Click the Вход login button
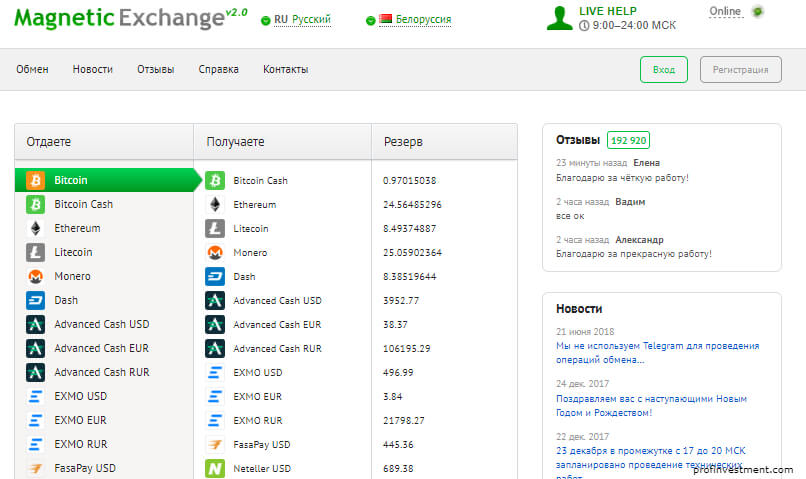806x479 pixels. tap(664, 69)
